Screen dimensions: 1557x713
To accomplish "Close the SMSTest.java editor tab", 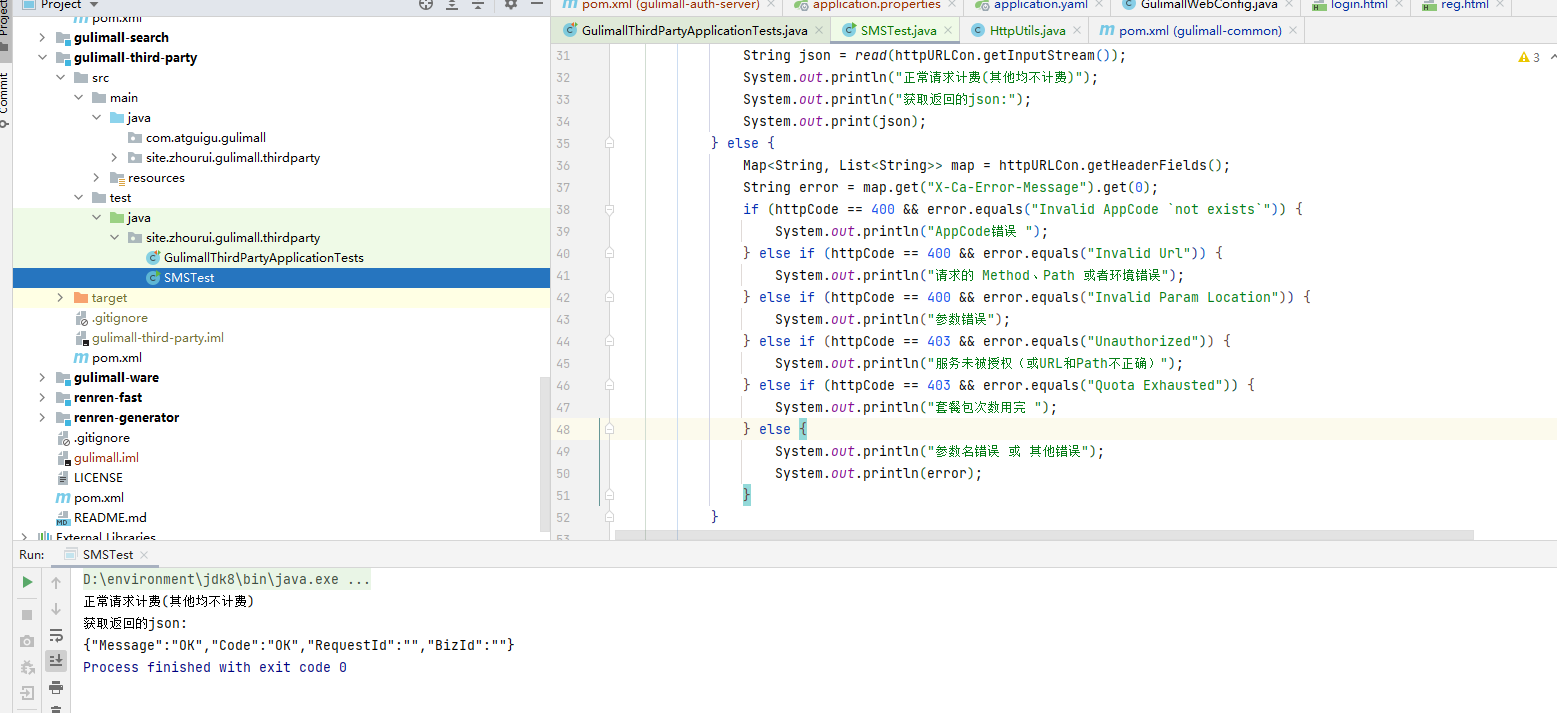I will pos(948,31).
